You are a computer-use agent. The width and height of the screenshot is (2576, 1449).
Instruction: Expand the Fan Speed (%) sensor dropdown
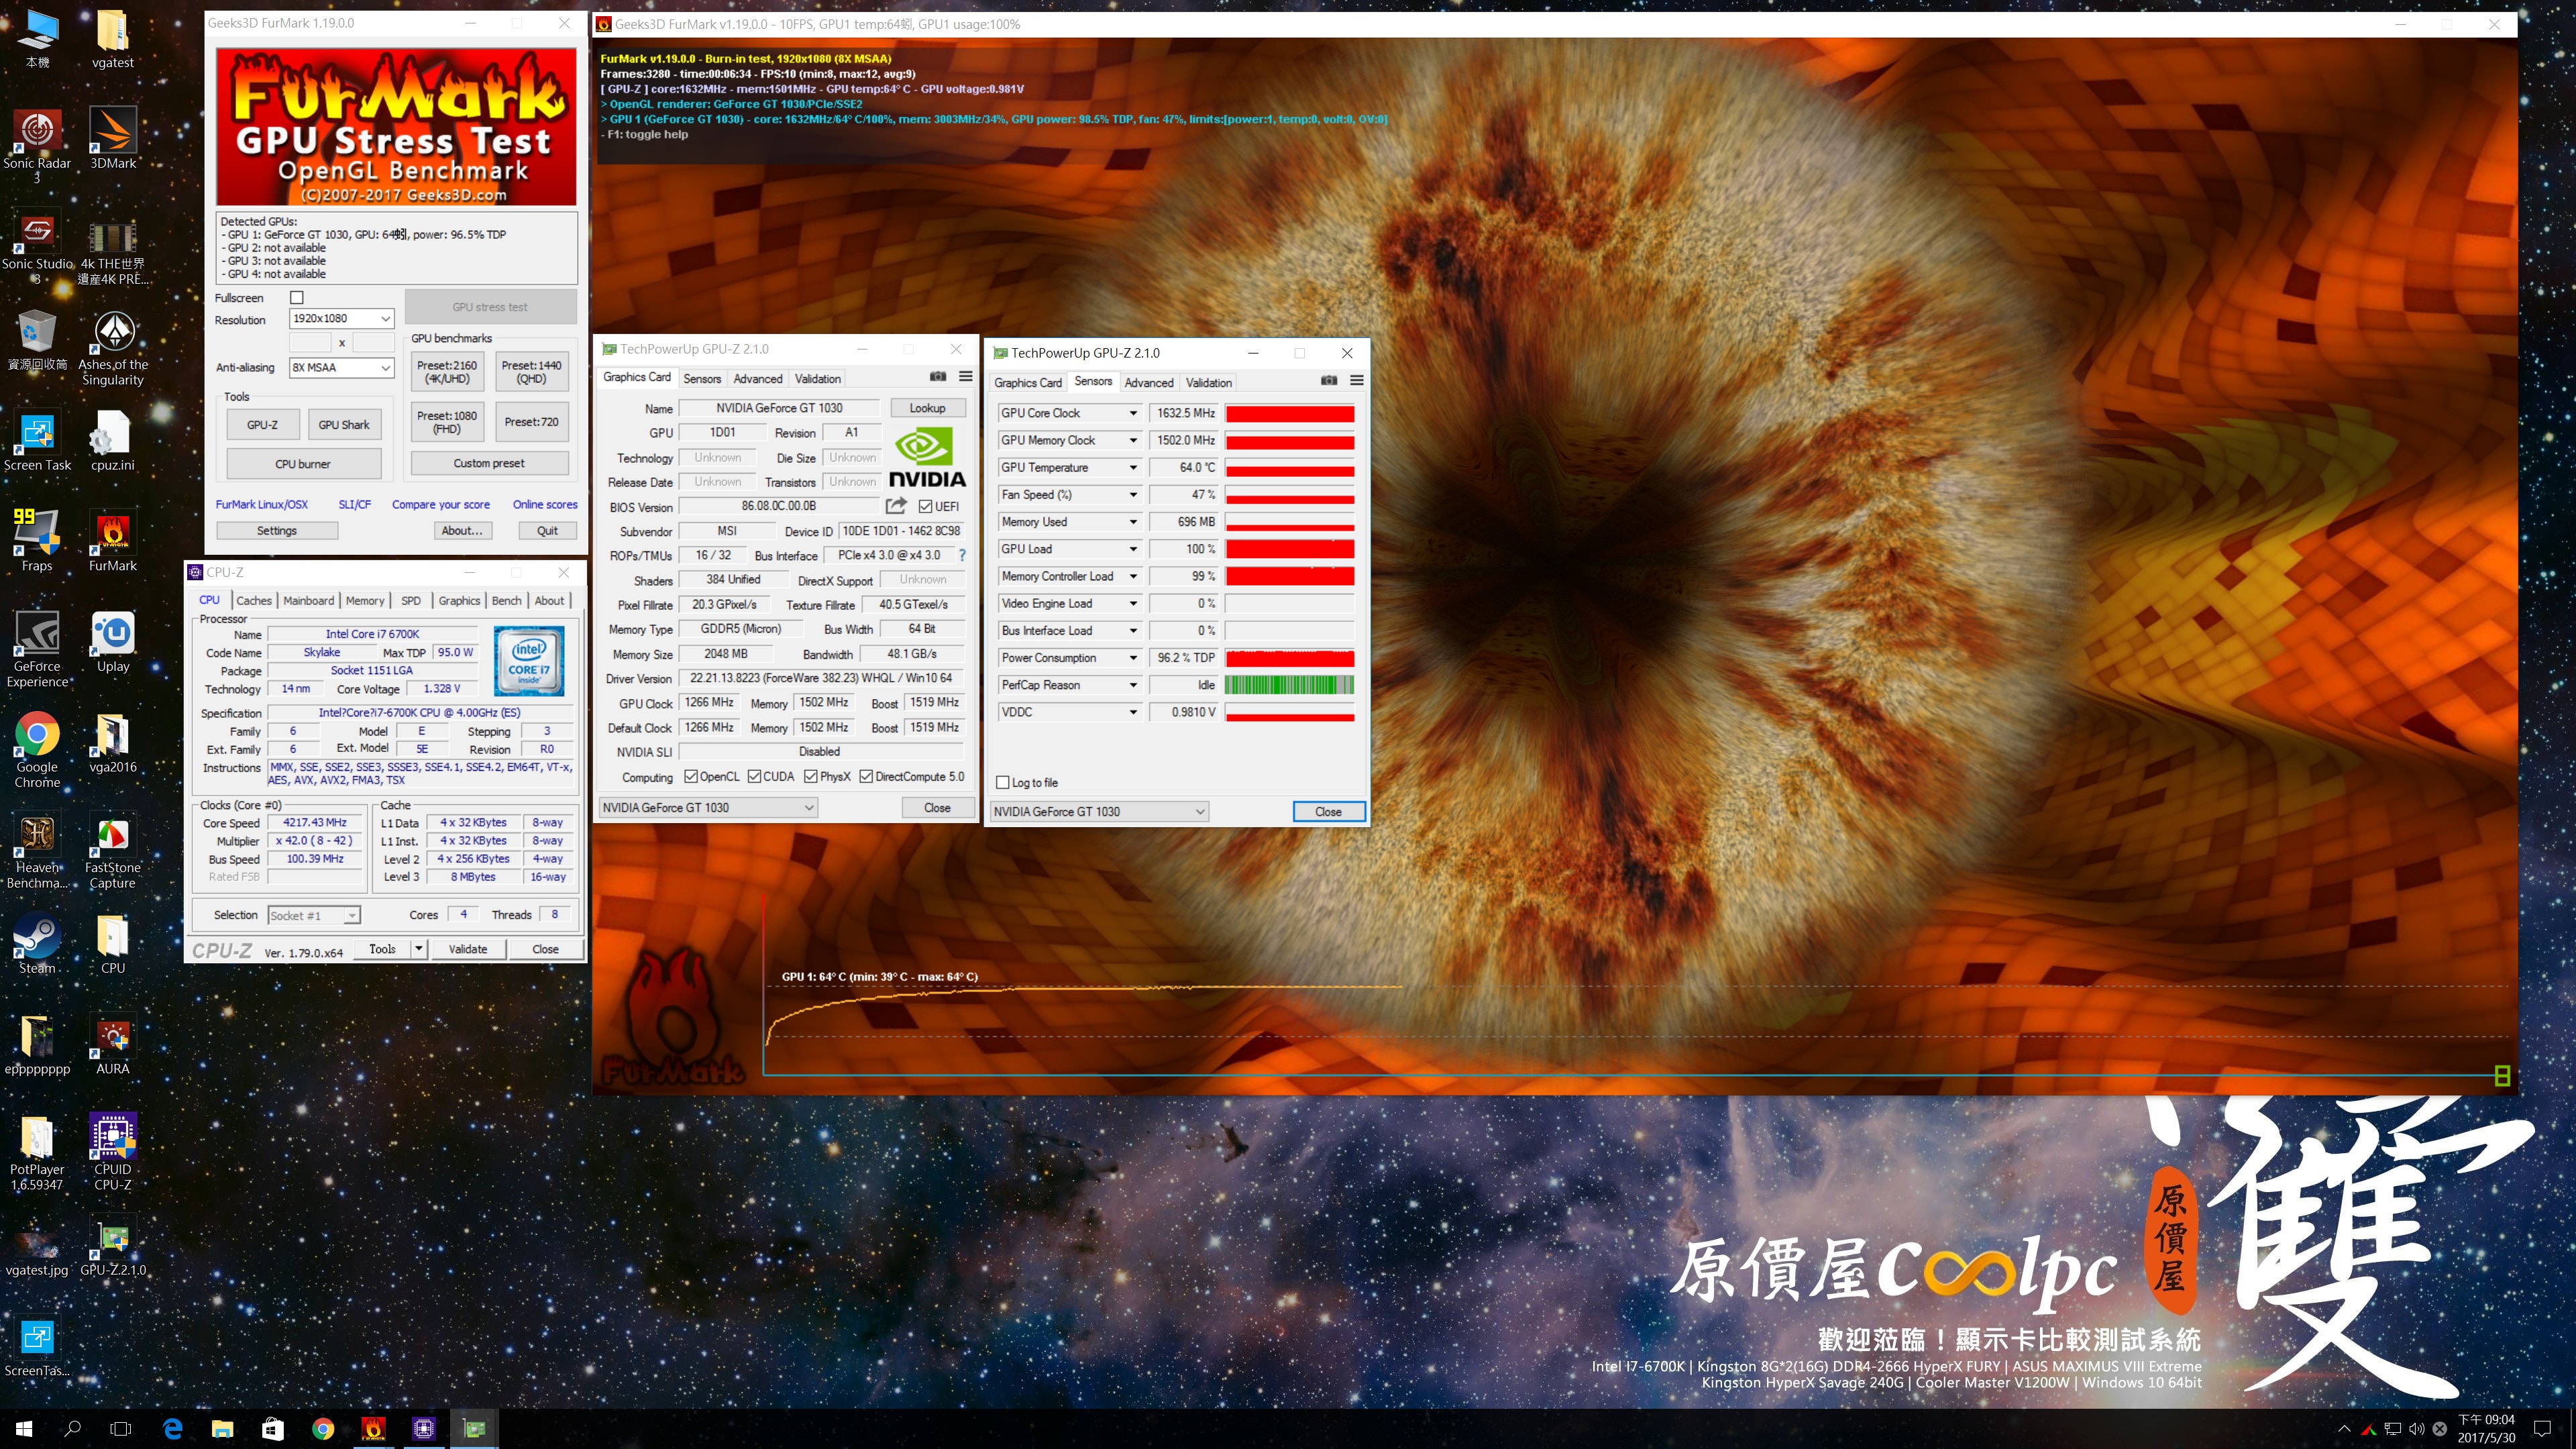pyautogui.click(x=1133, y=494)
